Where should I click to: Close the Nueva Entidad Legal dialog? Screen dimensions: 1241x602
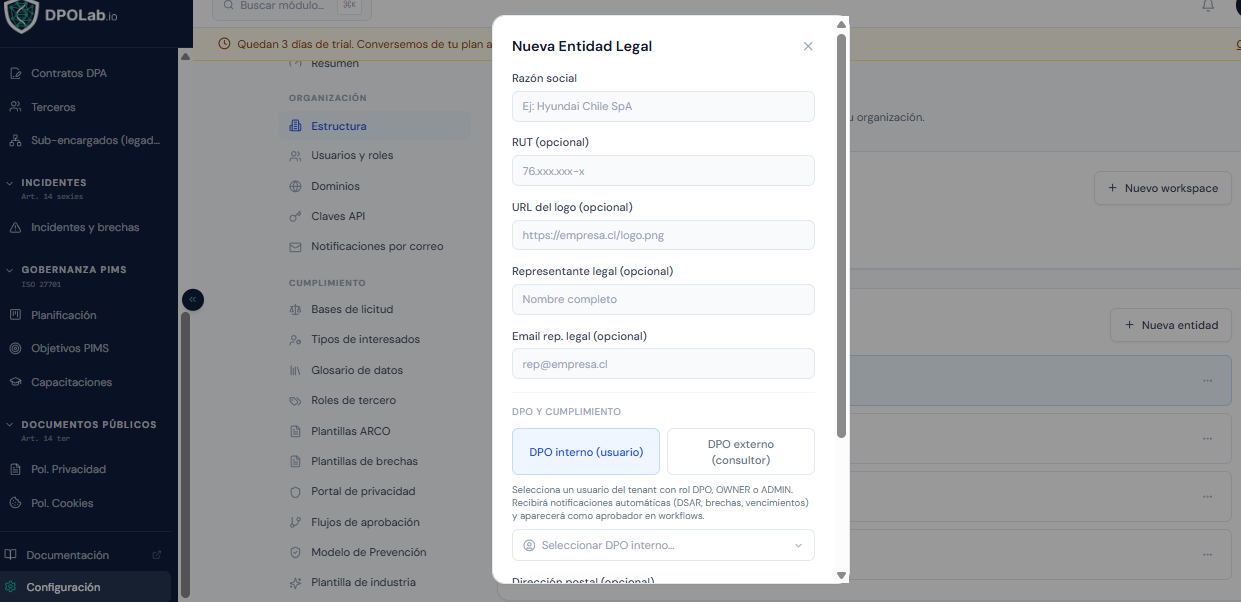808,46
